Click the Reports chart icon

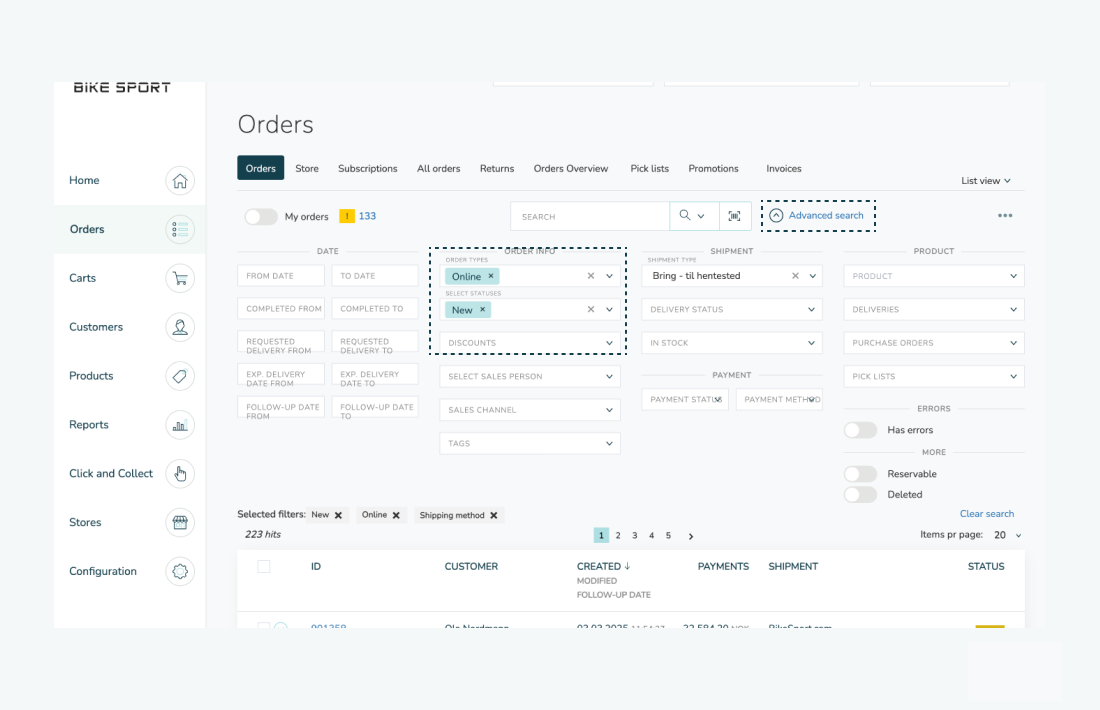pyautogui.click(x=180, y=425)
